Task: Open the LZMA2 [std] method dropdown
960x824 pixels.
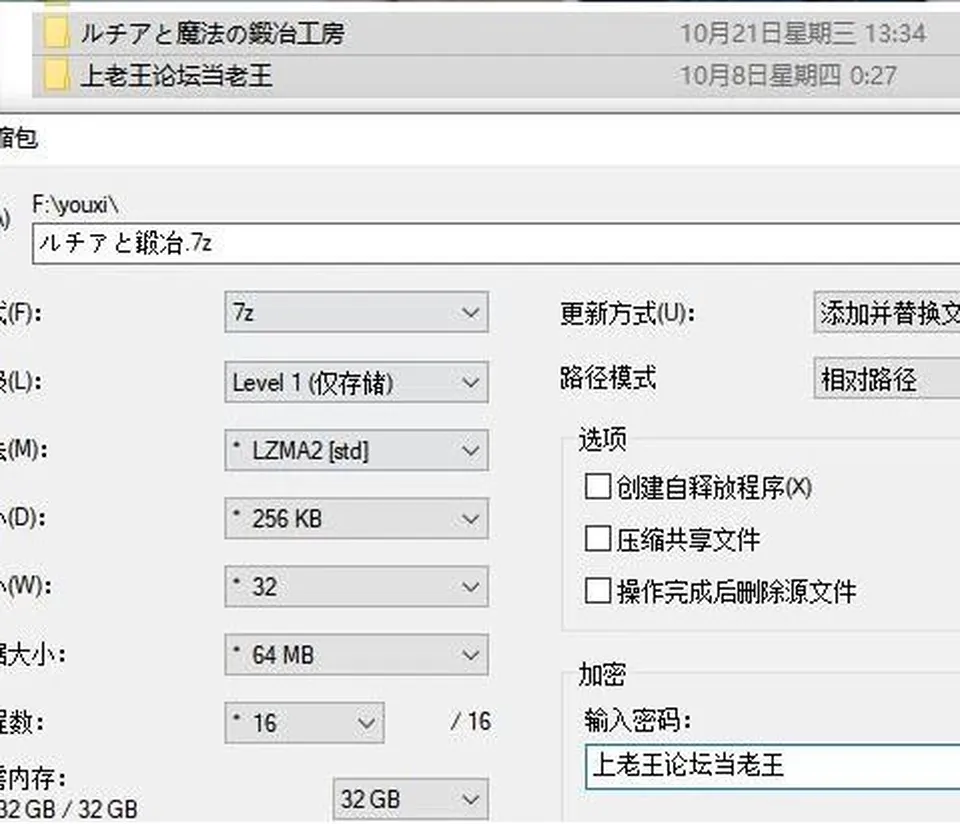Action: [356, 451]
